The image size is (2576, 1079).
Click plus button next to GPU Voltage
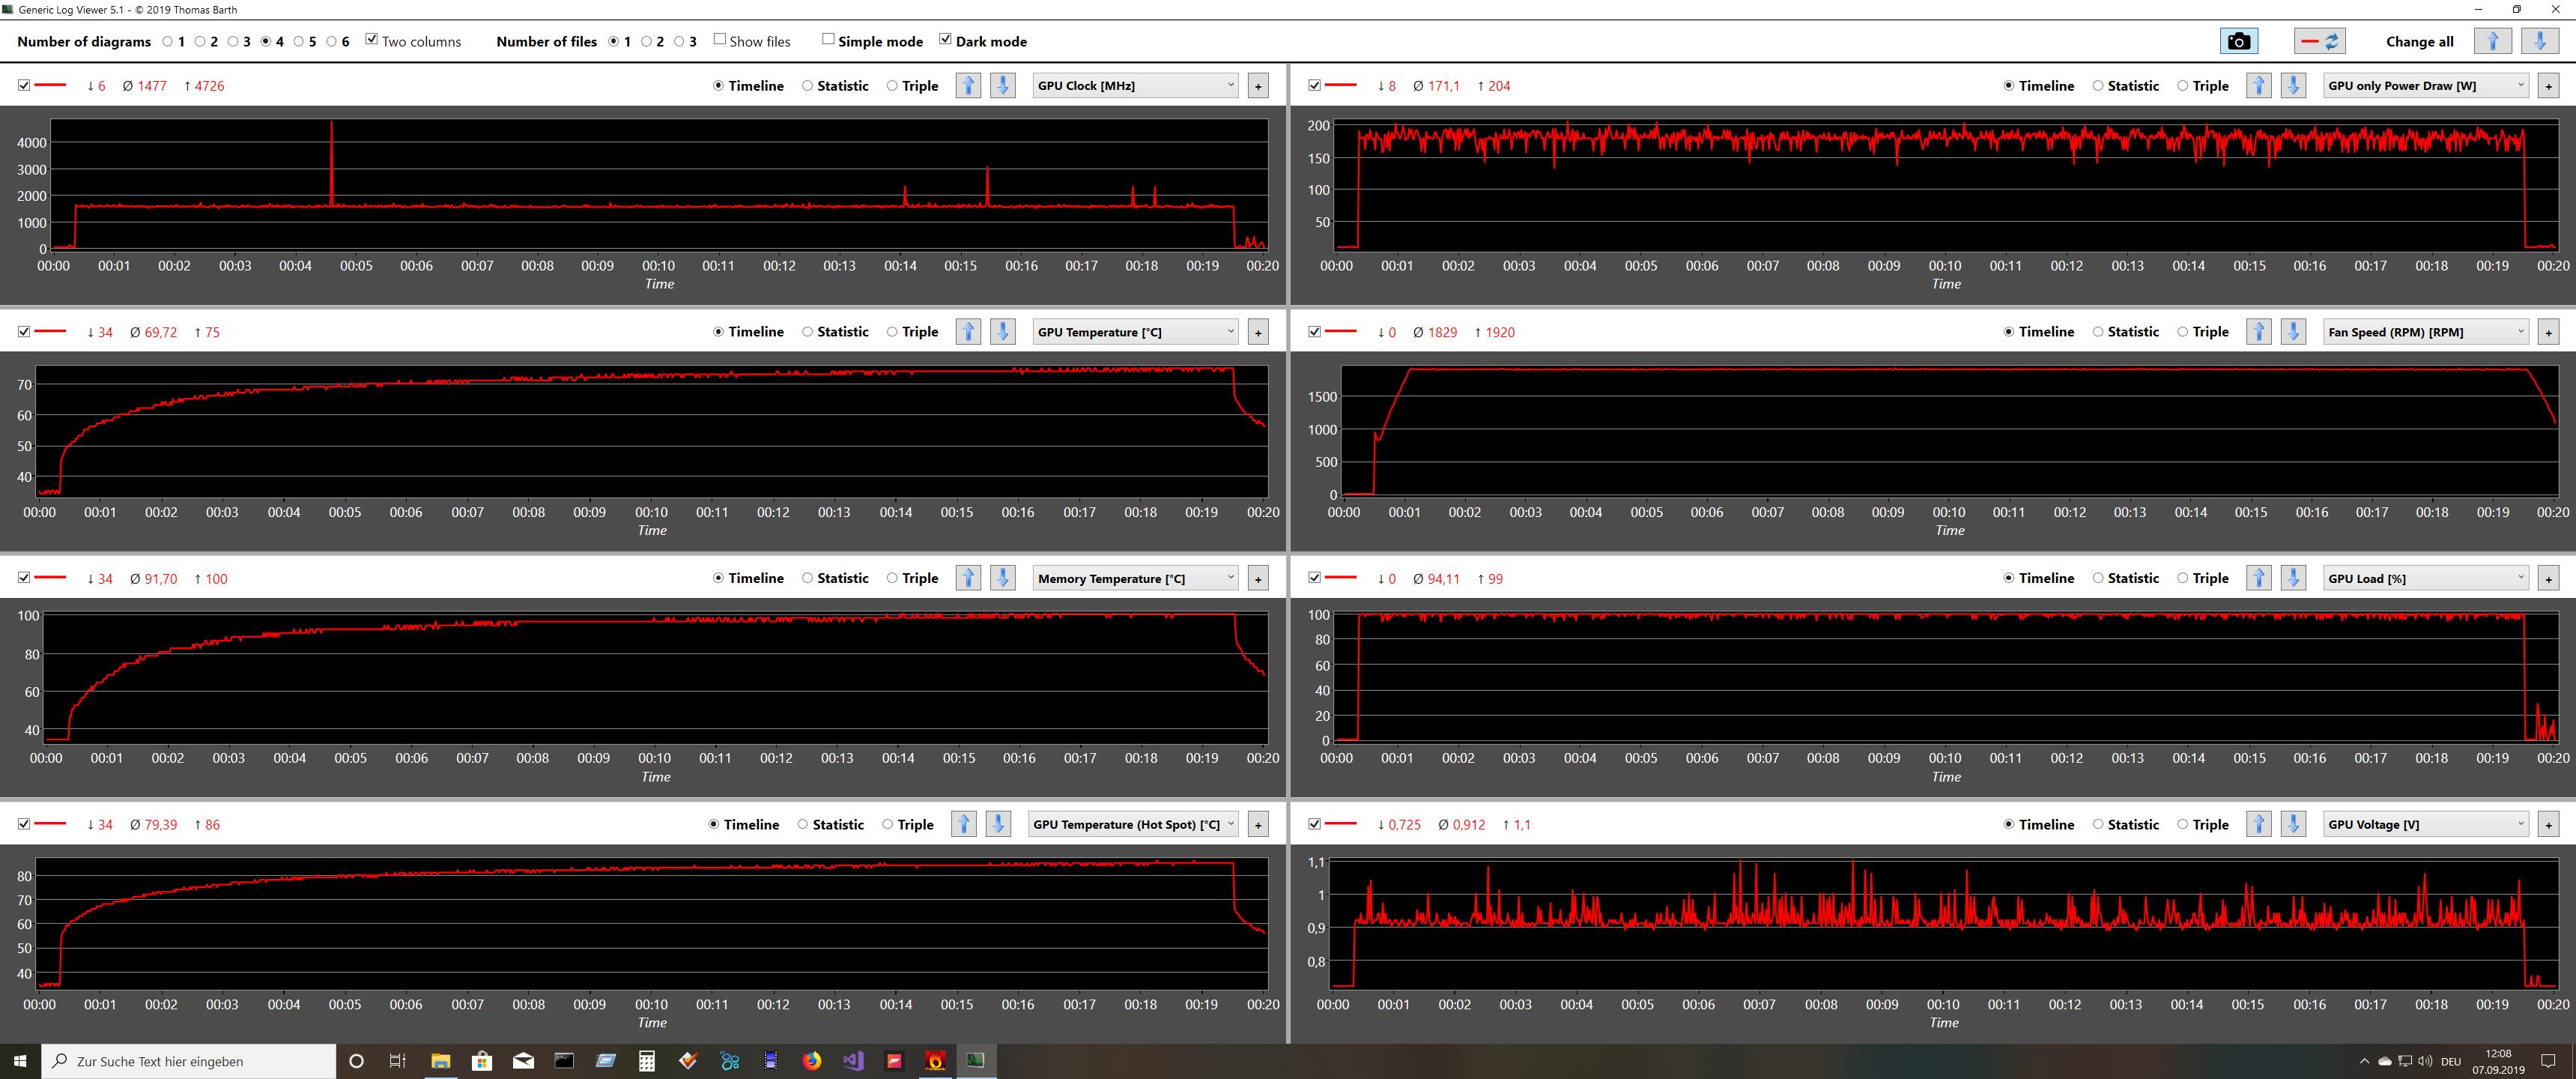(x=2548, y=824)
